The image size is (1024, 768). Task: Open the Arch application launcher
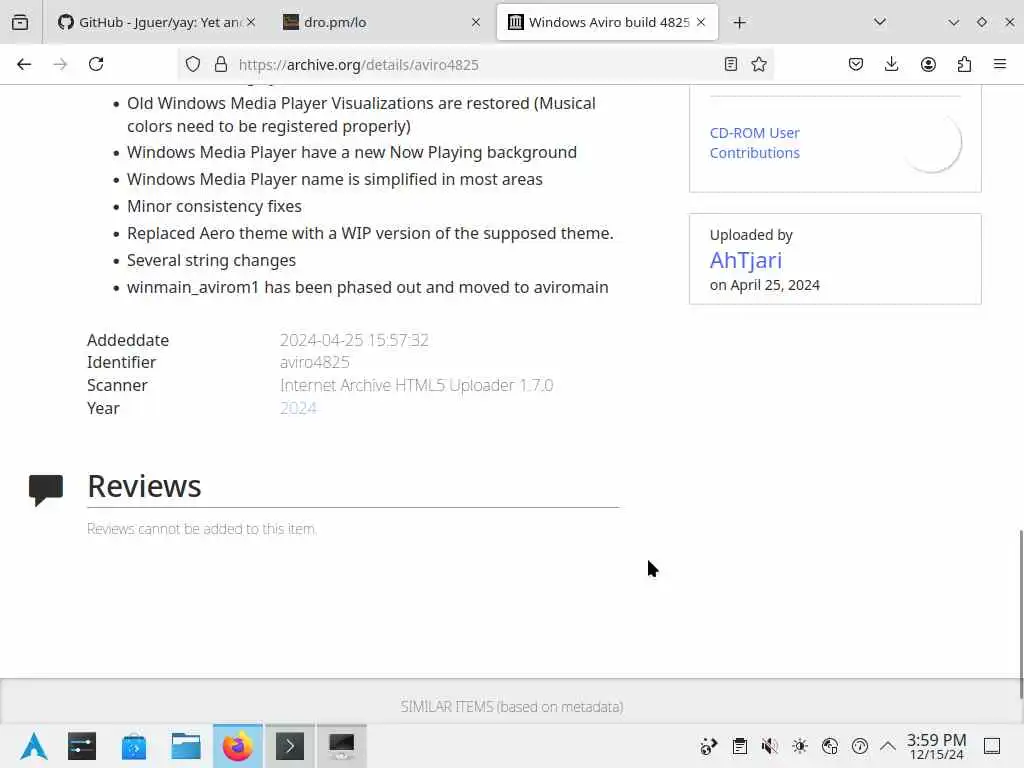33,746
